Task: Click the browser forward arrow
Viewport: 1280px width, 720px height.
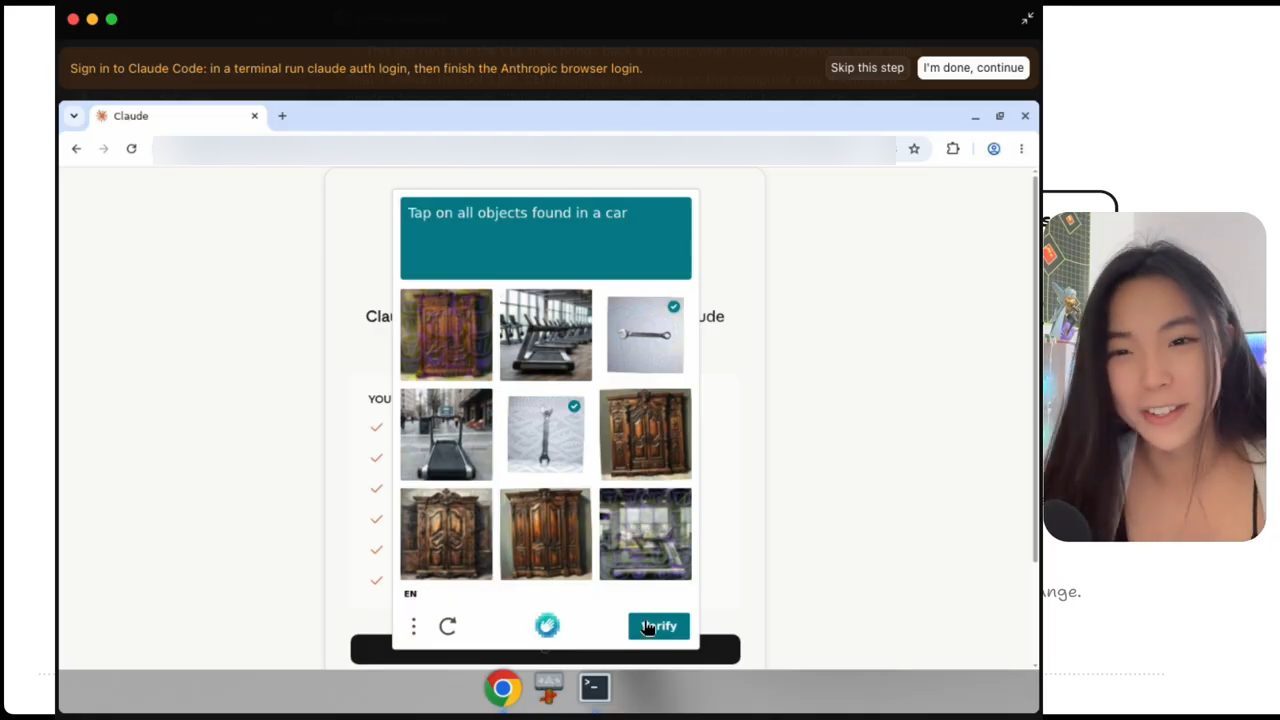Action: coord(103,149)
